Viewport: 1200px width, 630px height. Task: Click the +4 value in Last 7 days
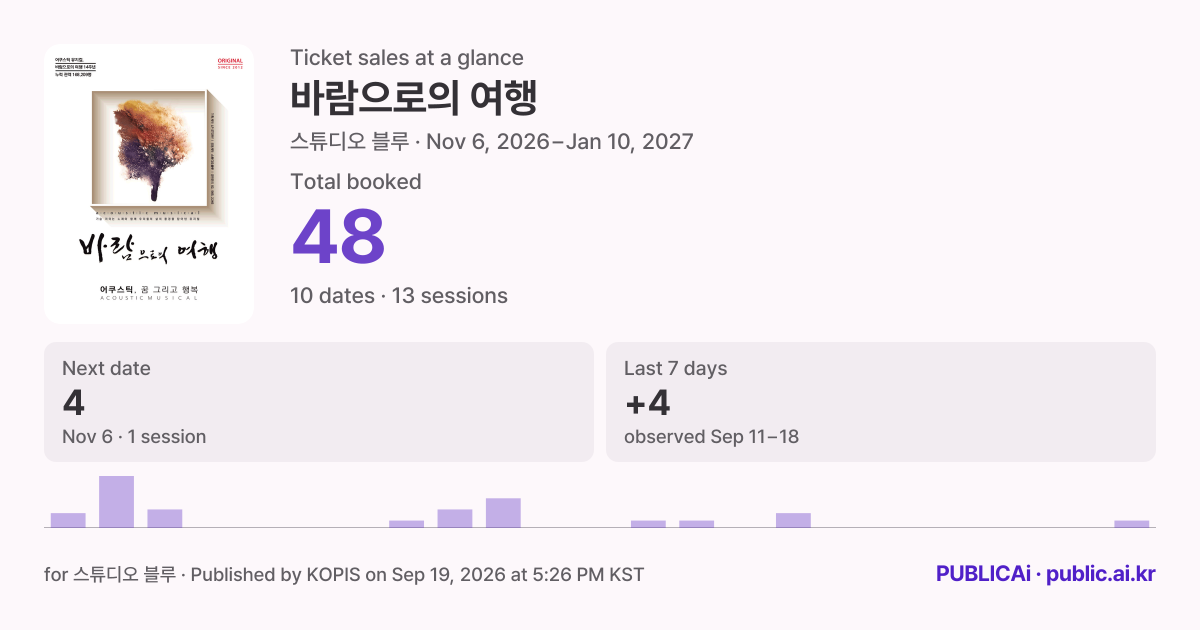[x=647, y=402]
